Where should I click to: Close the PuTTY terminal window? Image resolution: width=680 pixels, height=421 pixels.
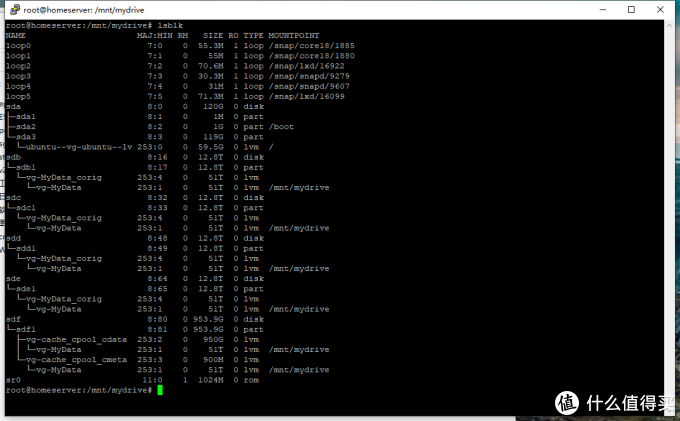pos(660,10)
